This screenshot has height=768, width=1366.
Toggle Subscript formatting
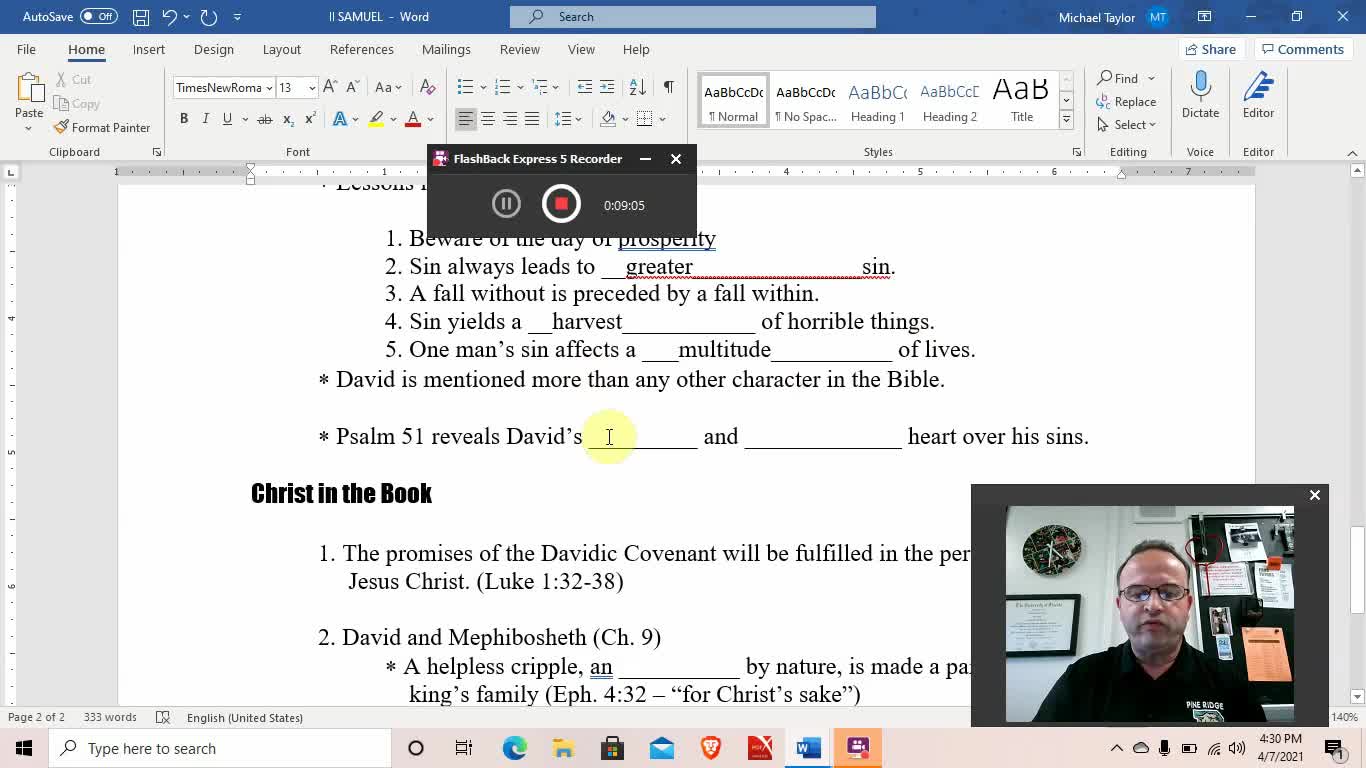[x=288, y=119]
